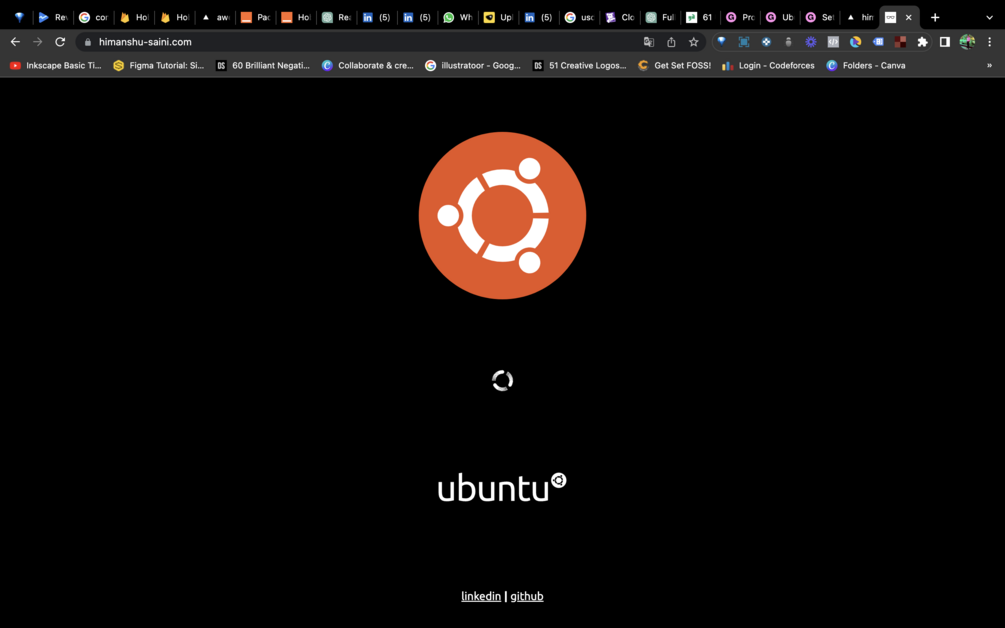Image resolution: width=1005 pixels, height=628 pixels.
Task: Click the red checkered extension icon
Action: [x=900, y=42]
